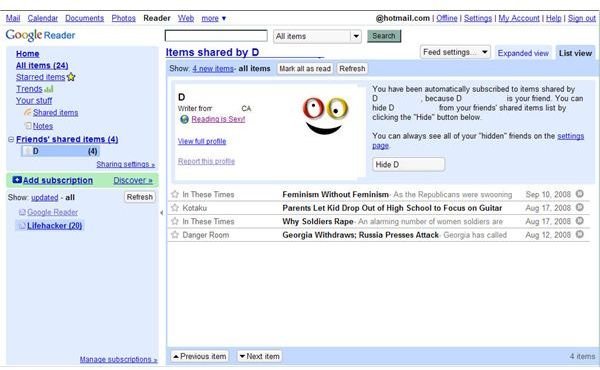This screenshot has height=370, width=600.
Task: Collapse the Friends' shared items section
Action: (11, 139)
